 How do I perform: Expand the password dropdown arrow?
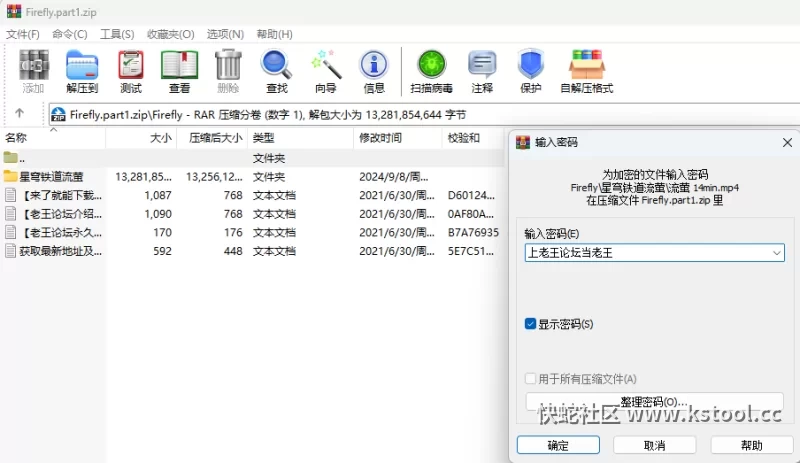click(776, 253)
